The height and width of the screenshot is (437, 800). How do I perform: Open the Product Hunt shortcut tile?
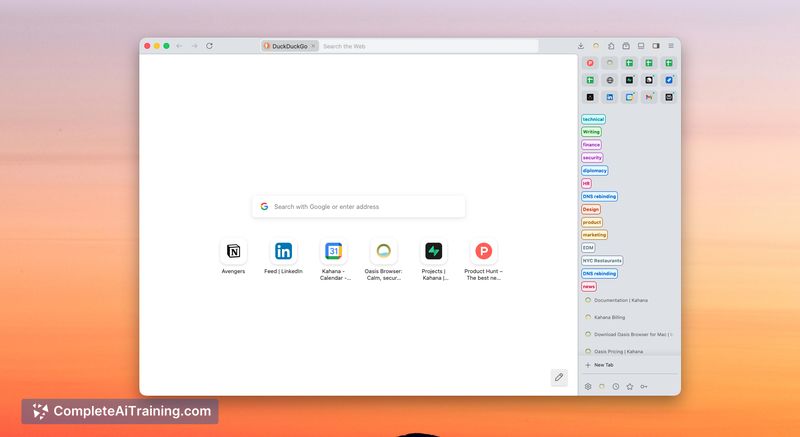483,260
